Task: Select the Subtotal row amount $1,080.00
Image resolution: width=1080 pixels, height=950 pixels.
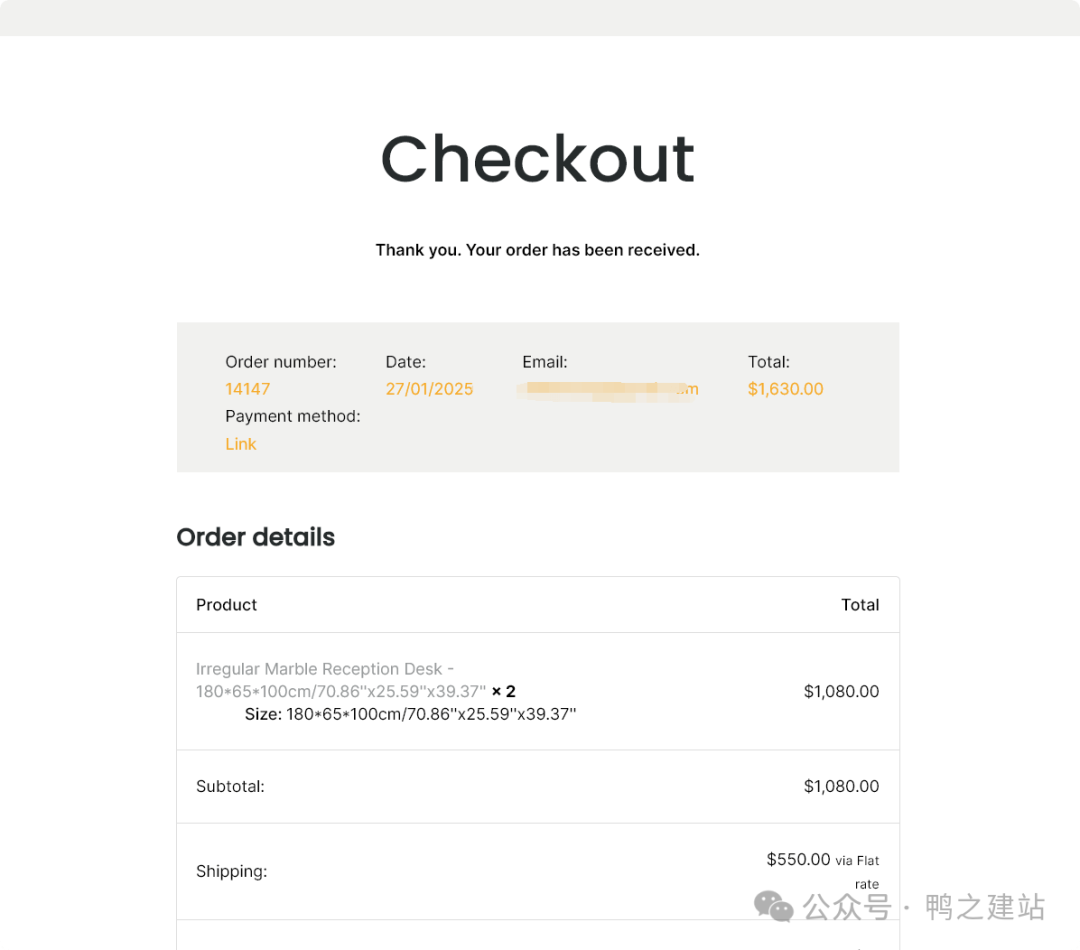Action: click(842, 786)
